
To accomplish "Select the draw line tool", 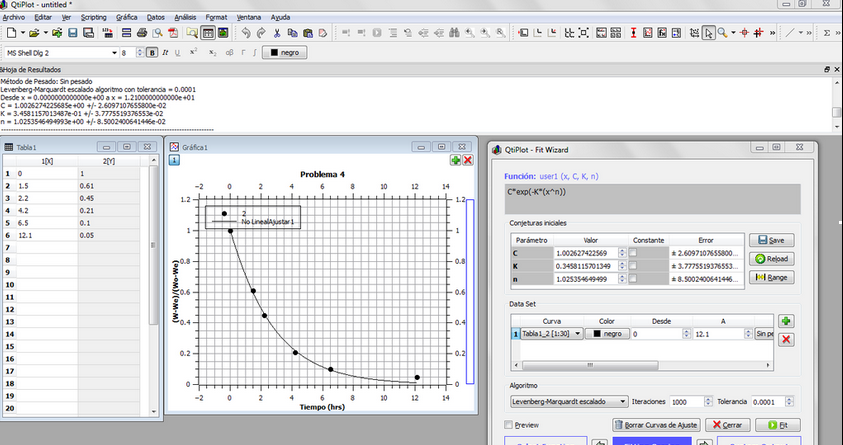I will tap(789, 33).
